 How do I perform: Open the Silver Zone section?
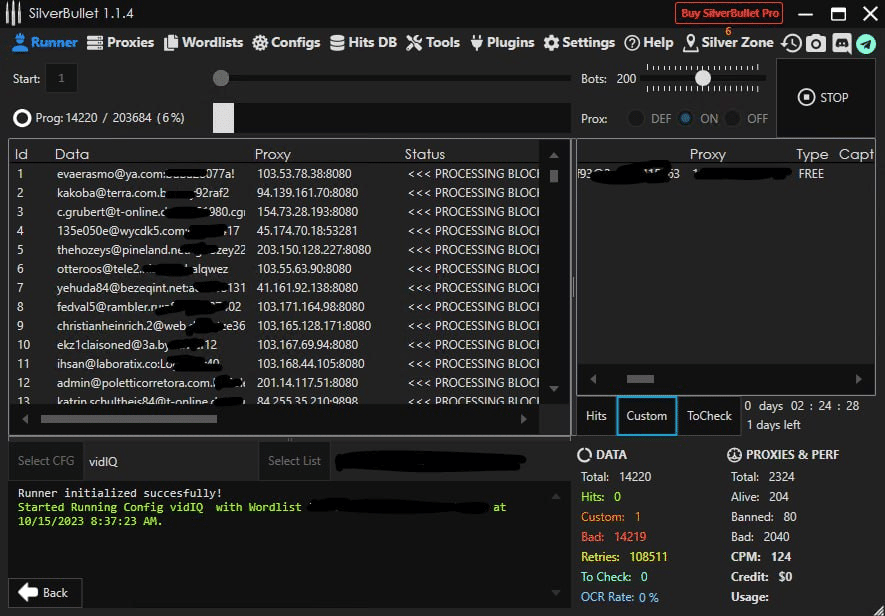point(728,43)
